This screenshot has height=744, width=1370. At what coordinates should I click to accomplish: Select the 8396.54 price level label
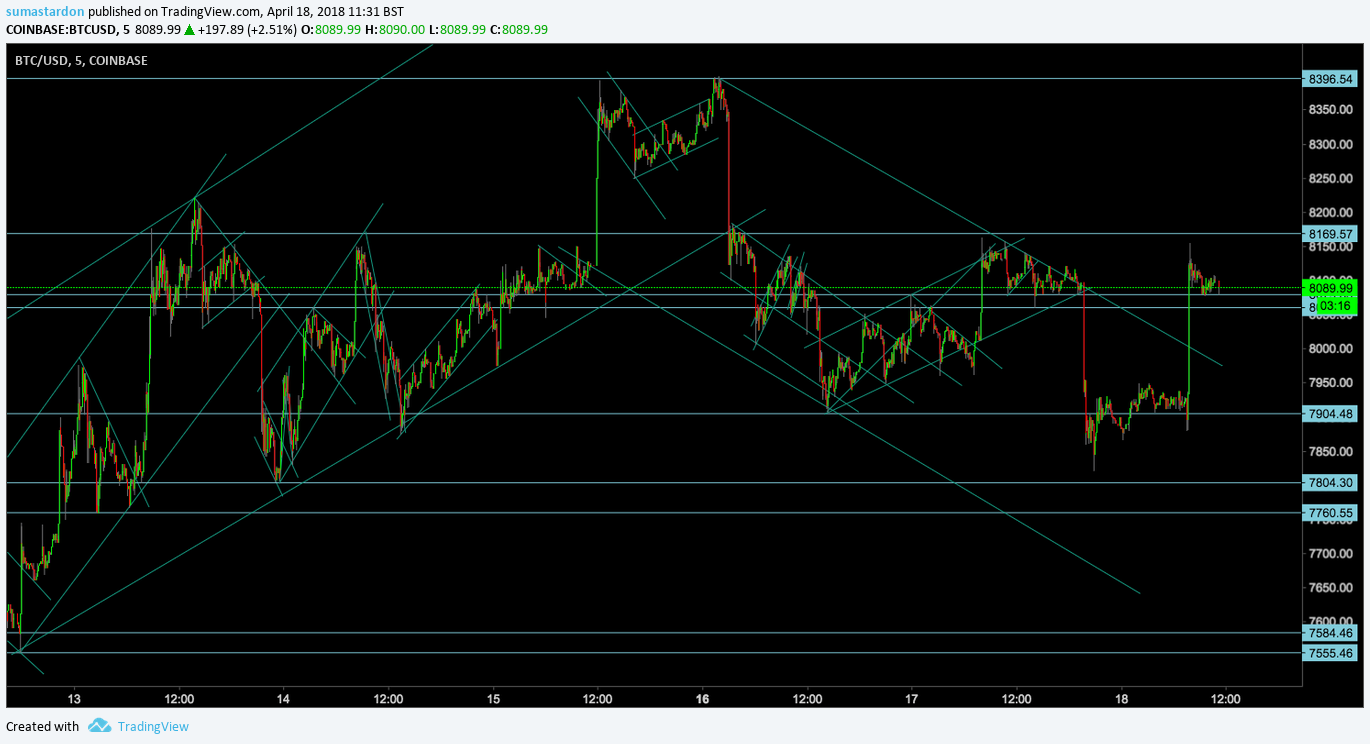[x=1330, y=79]
